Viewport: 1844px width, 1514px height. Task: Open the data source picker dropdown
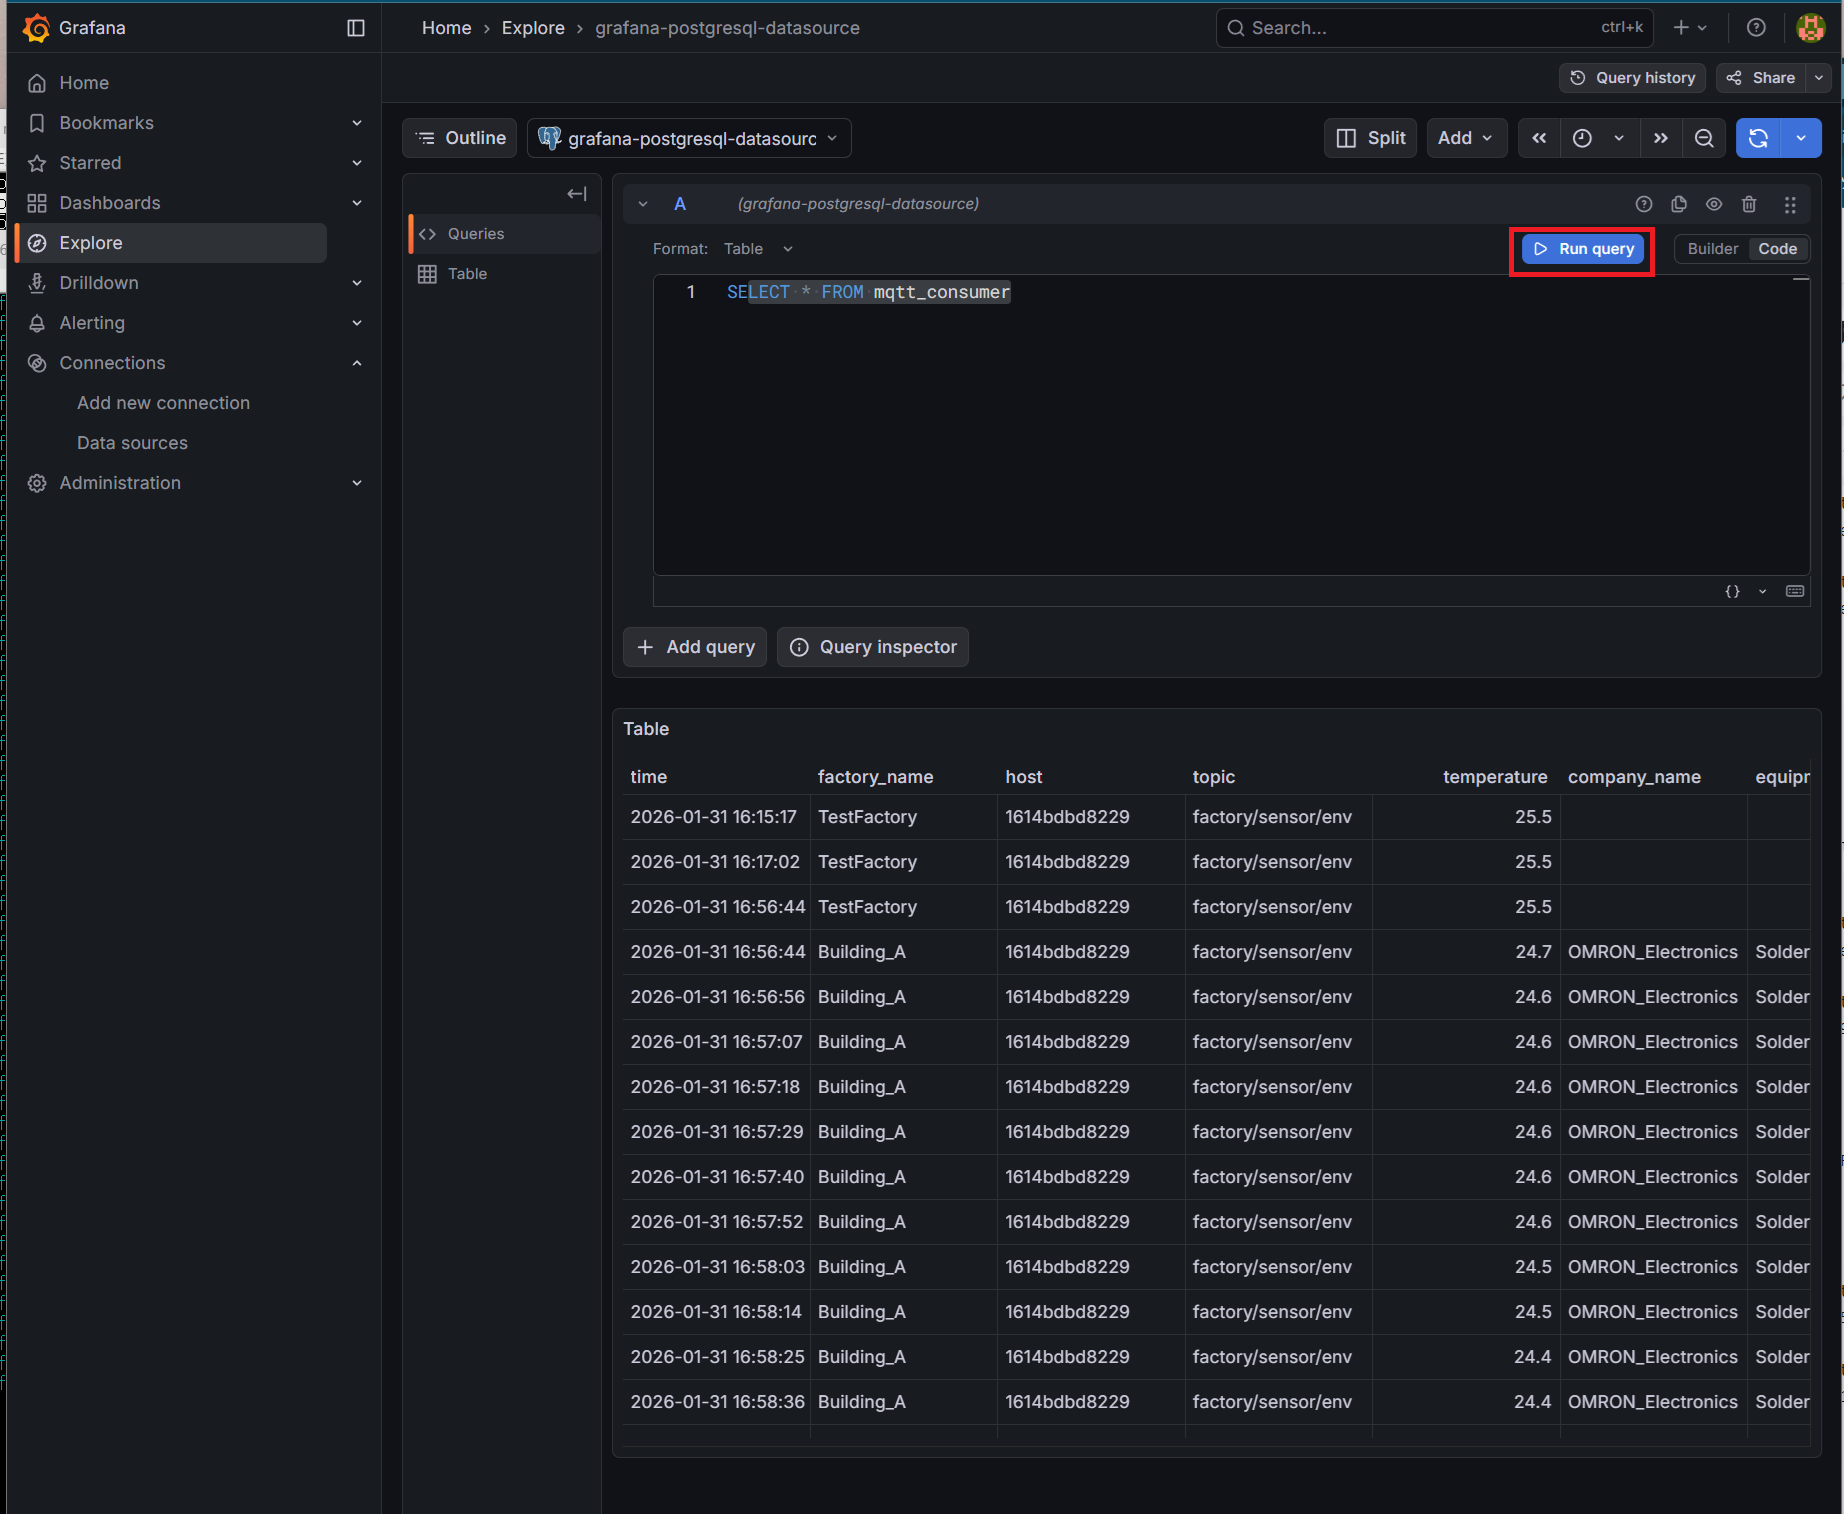[x=689, y=138]
